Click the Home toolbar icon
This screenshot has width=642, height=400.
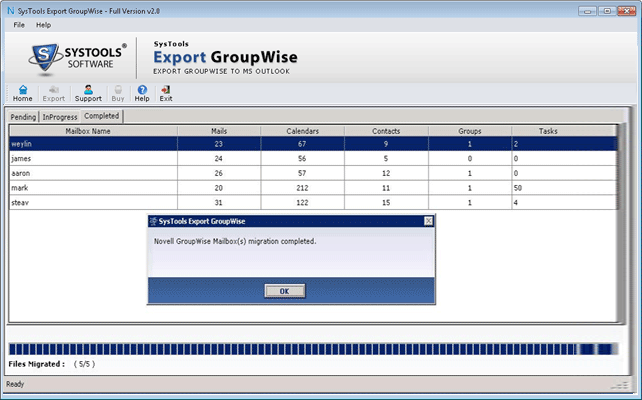(23, 93)
